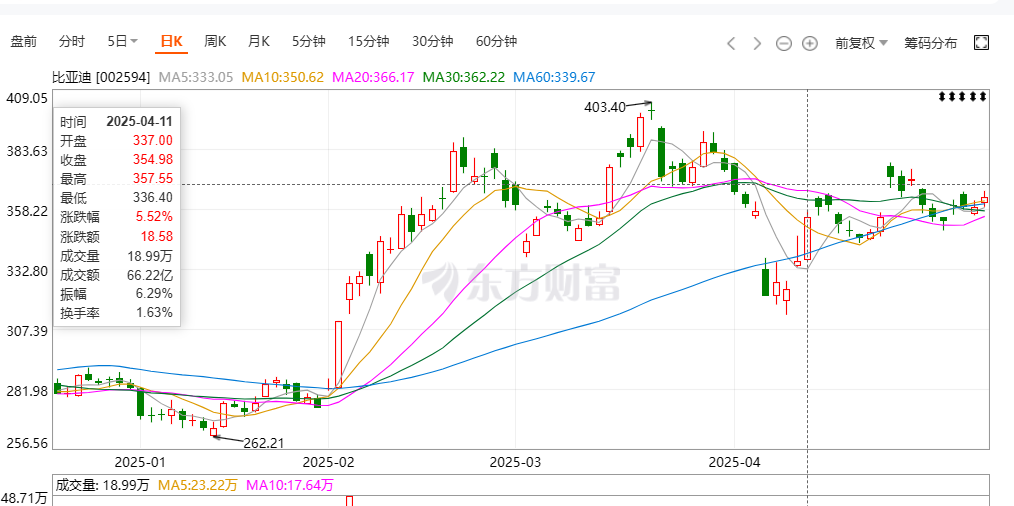Image resolution: width=1014 pixels, height=506 pixels.
Task: Select the 15分钟 interval tab
Action: (x=369, y=42)
